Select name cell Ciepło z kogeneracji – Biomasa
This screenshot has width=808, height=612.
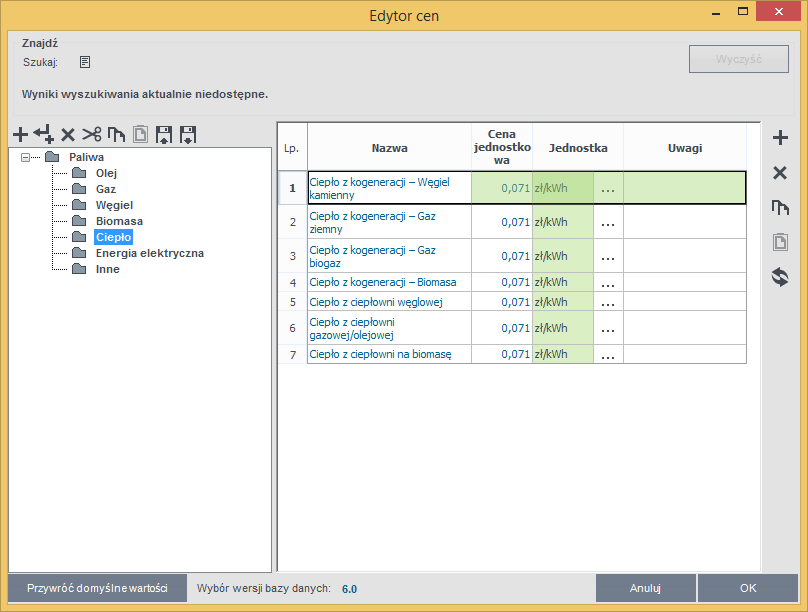[390, 282]
